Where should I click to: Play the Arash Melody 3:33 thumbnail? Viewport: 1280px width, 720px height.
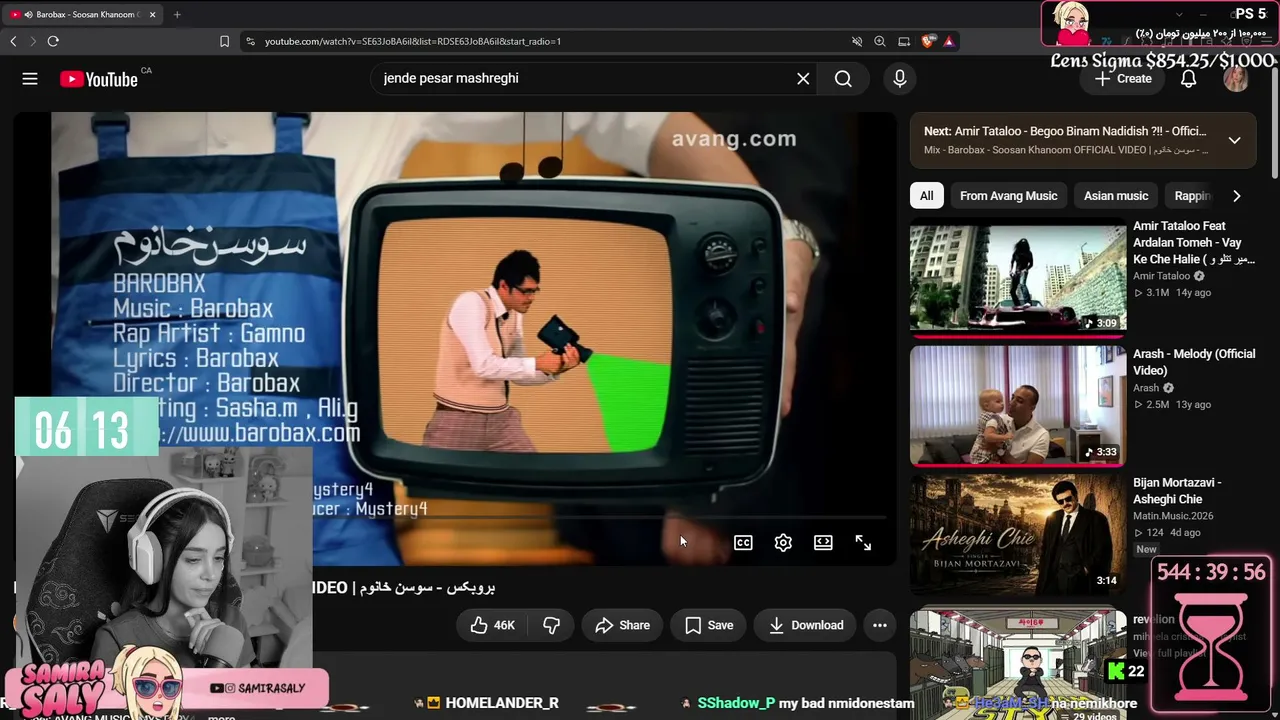[x=1018, y=405]
